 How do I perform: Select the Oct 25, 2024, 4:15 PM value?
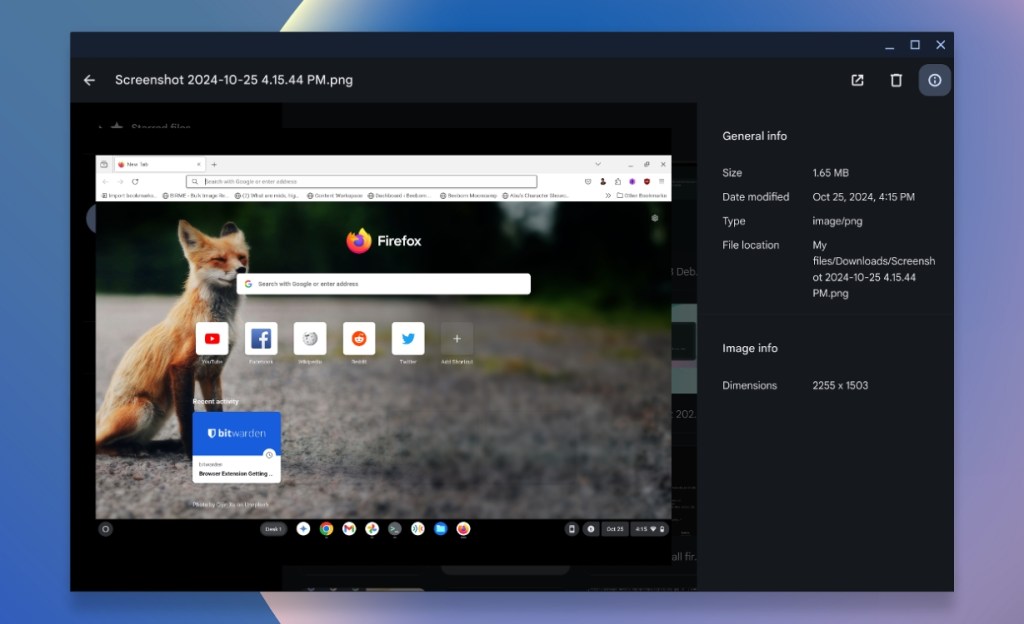click(863, 197)
